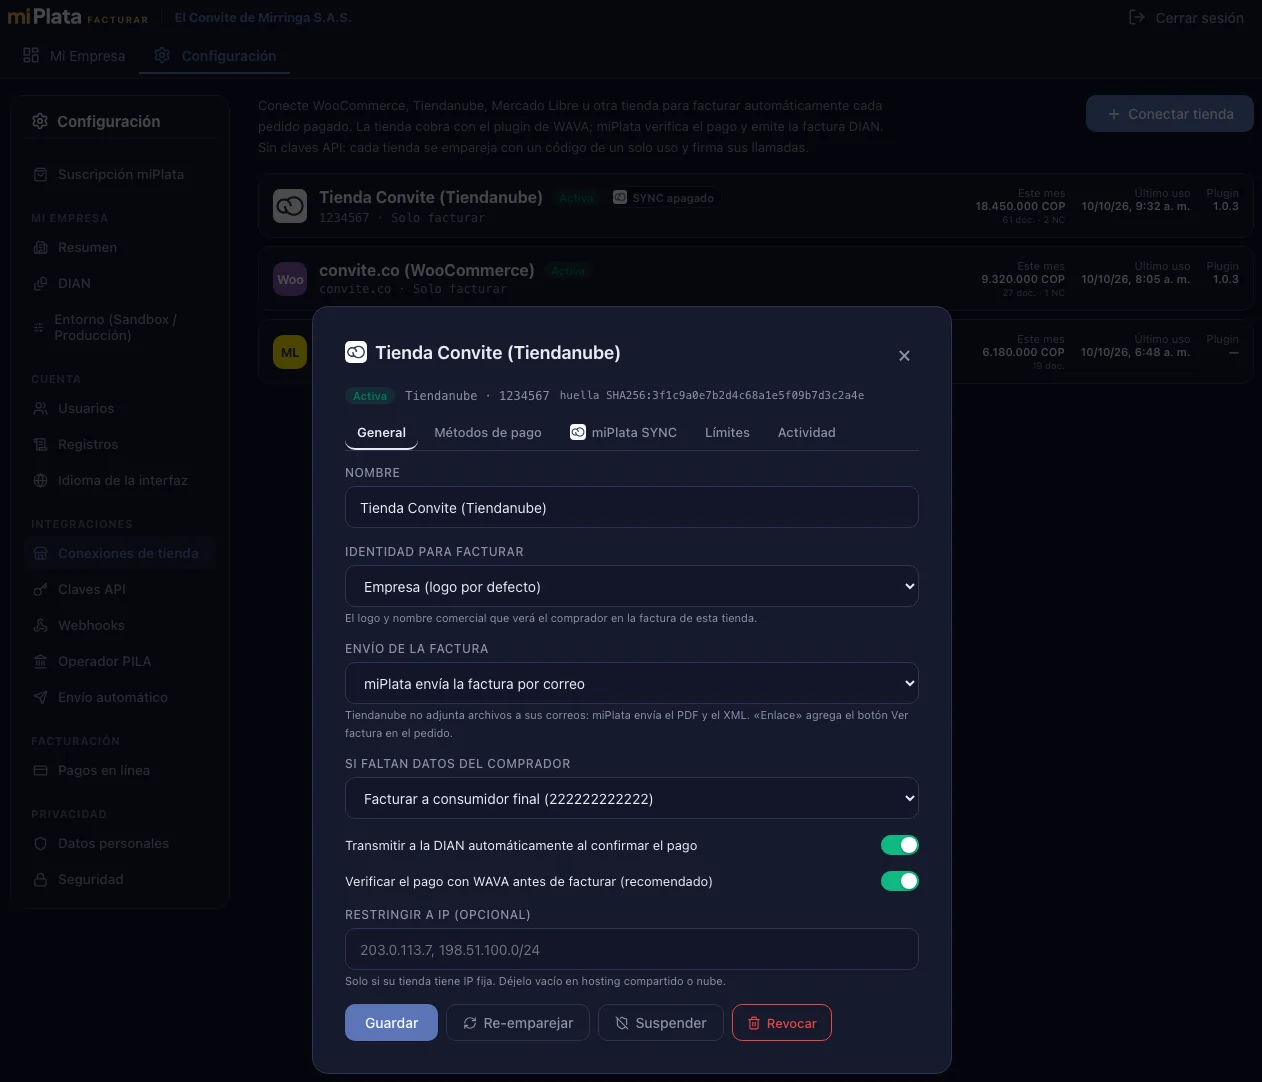Focus the Restringir a IP field
1262x1082 pixels.
(x=632, y=949)
